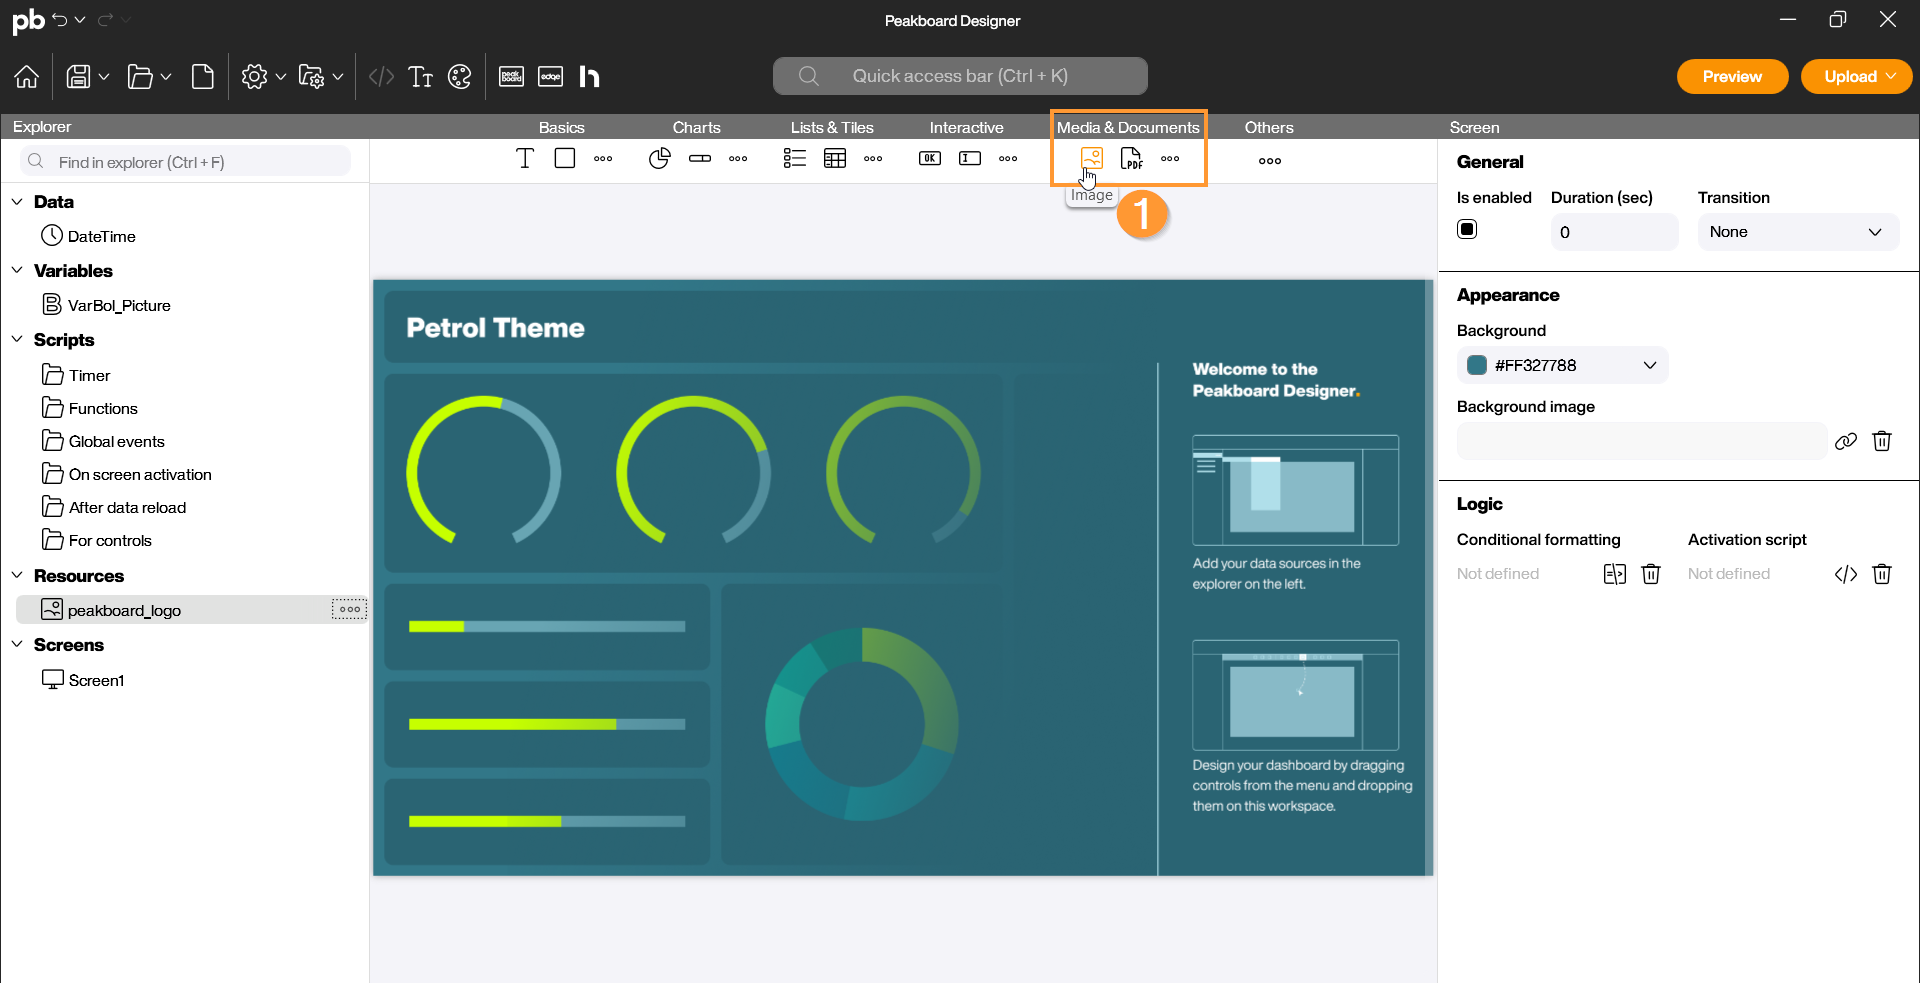
Task: Open the Transition dropdown
Action: [1797, 232]
